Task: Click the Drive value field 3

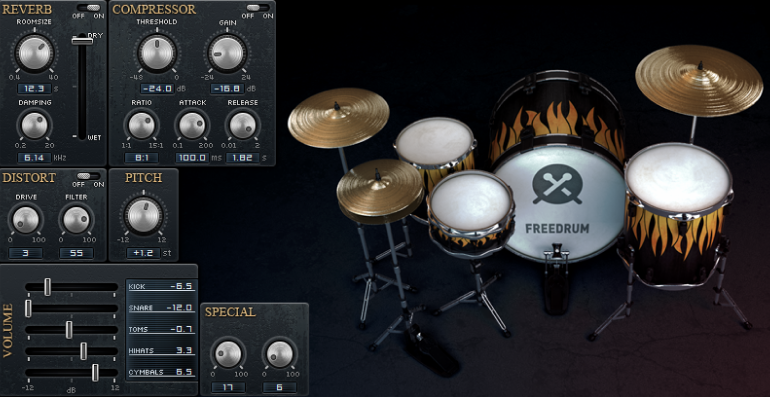Action: (x=25, y=253)
